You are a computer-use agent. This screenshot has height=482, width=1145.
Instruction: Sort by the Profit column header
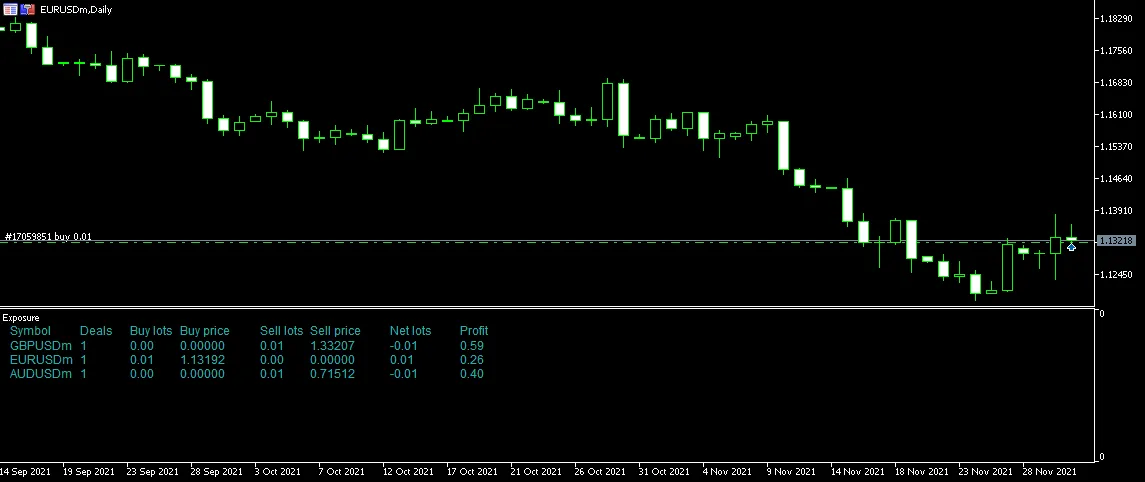click(x=474, y=331)
